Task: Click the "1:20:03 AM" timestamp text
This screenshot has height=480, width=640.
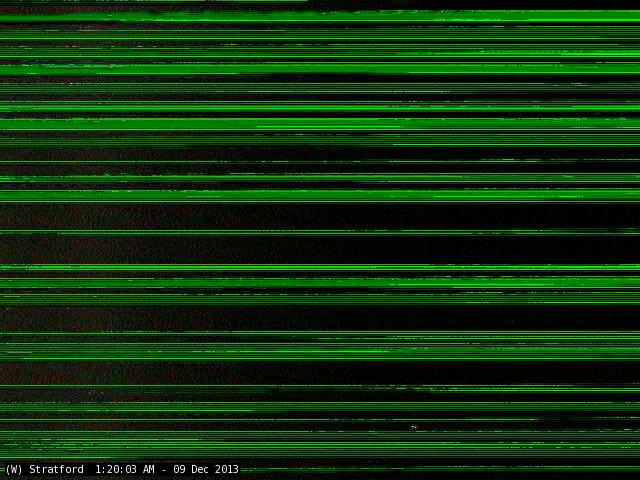Action: click(x=125, y=469)
